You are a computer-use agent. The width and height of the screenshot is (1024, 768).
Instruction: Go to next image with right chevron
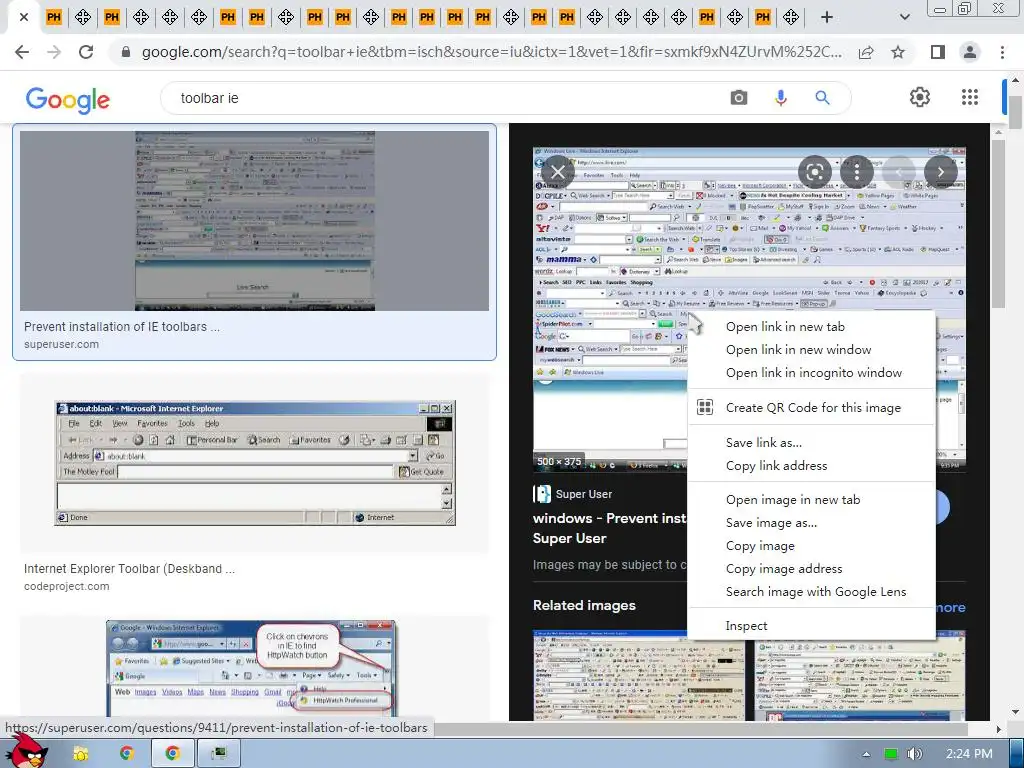(940, 172)
